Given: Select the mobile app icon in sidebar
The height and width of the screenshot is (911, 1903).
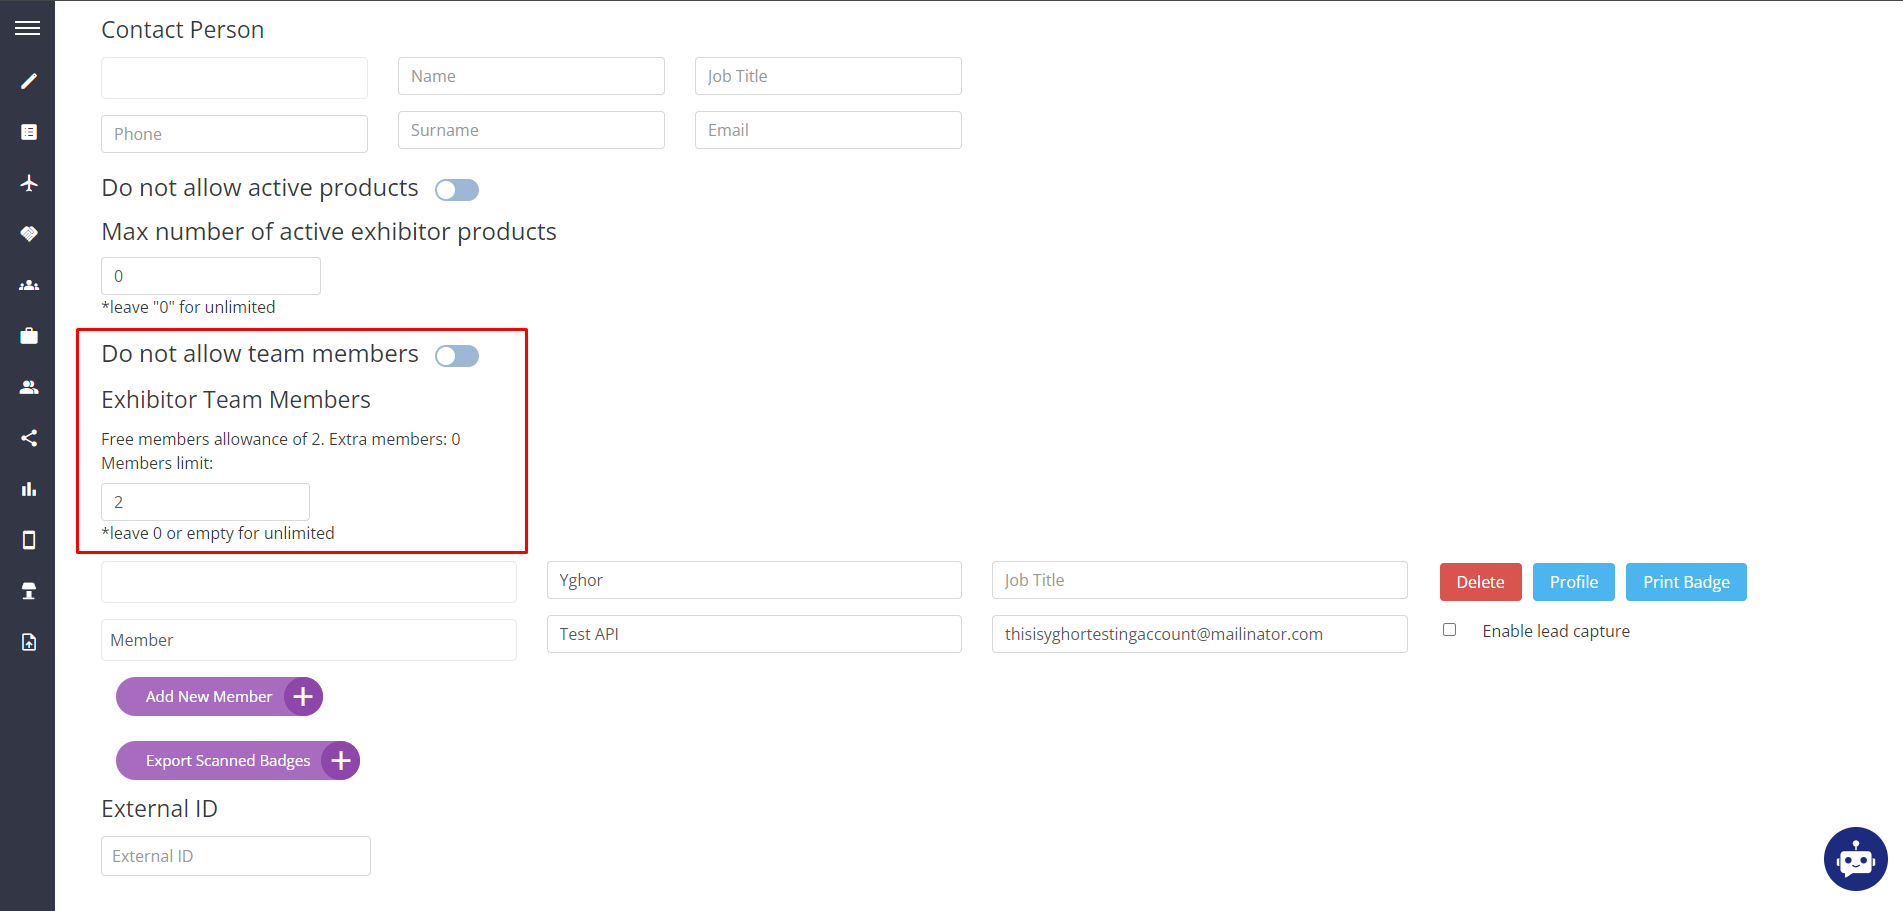Looking at the screenshot, I should pyautogui.click(x=28, y=540).
